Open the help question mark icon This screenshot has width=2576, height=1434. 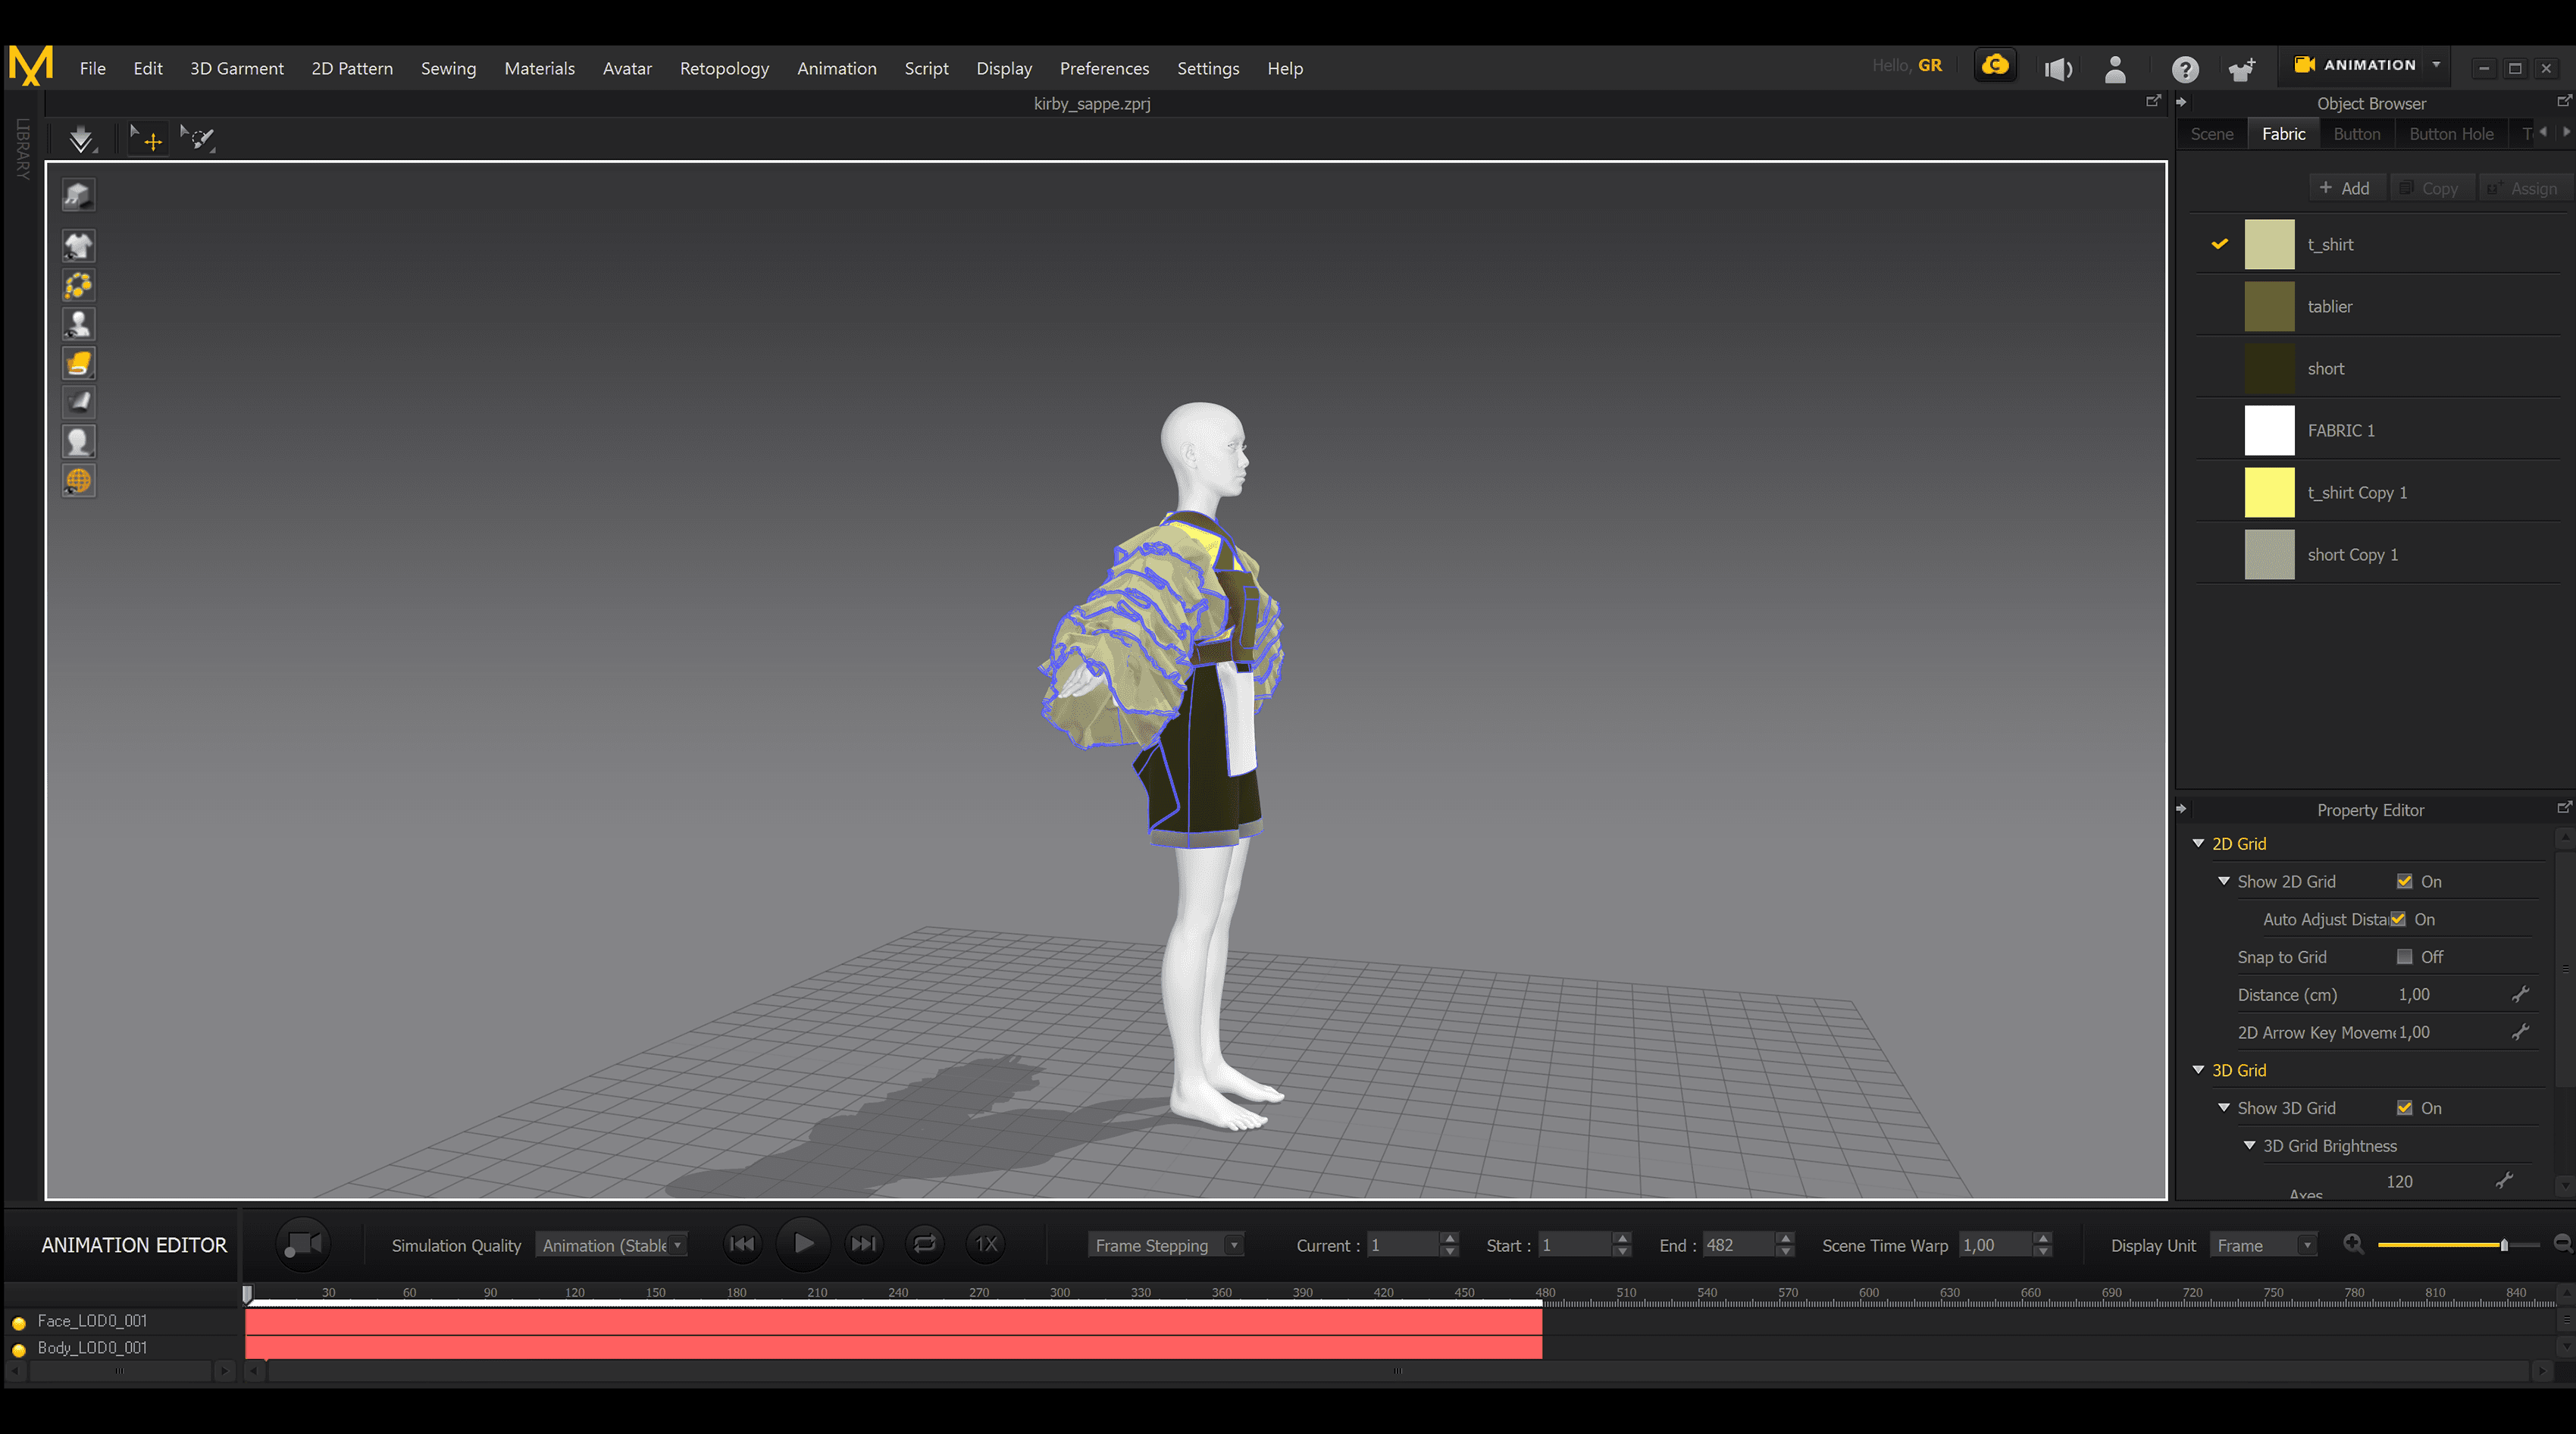[x=2185, y=68]
